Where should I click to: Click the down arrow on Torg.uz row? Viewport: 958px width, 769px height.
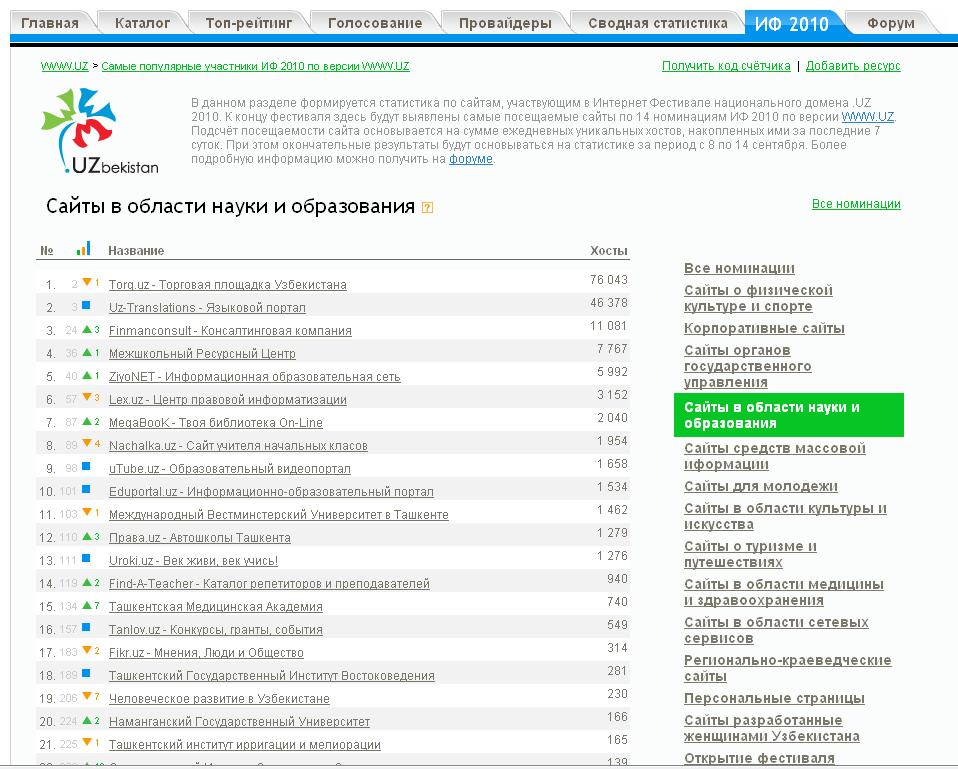[87, 282]
